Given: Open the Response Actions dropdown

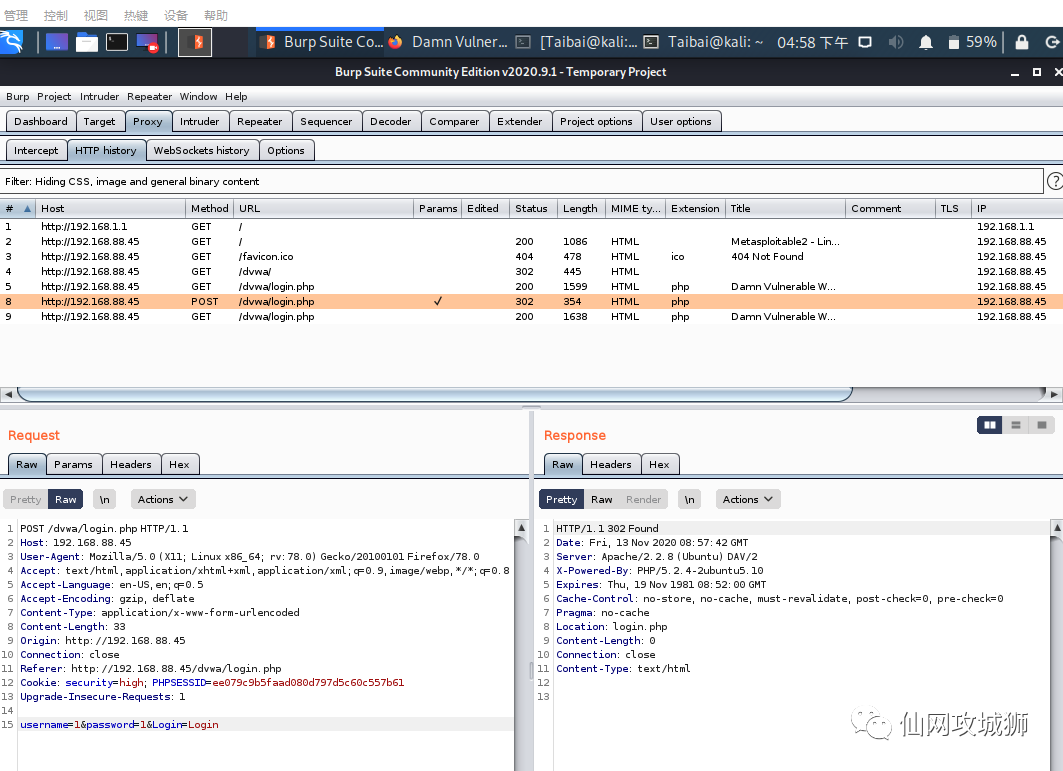Looking at the screenshot, I should tap(747, 499).
